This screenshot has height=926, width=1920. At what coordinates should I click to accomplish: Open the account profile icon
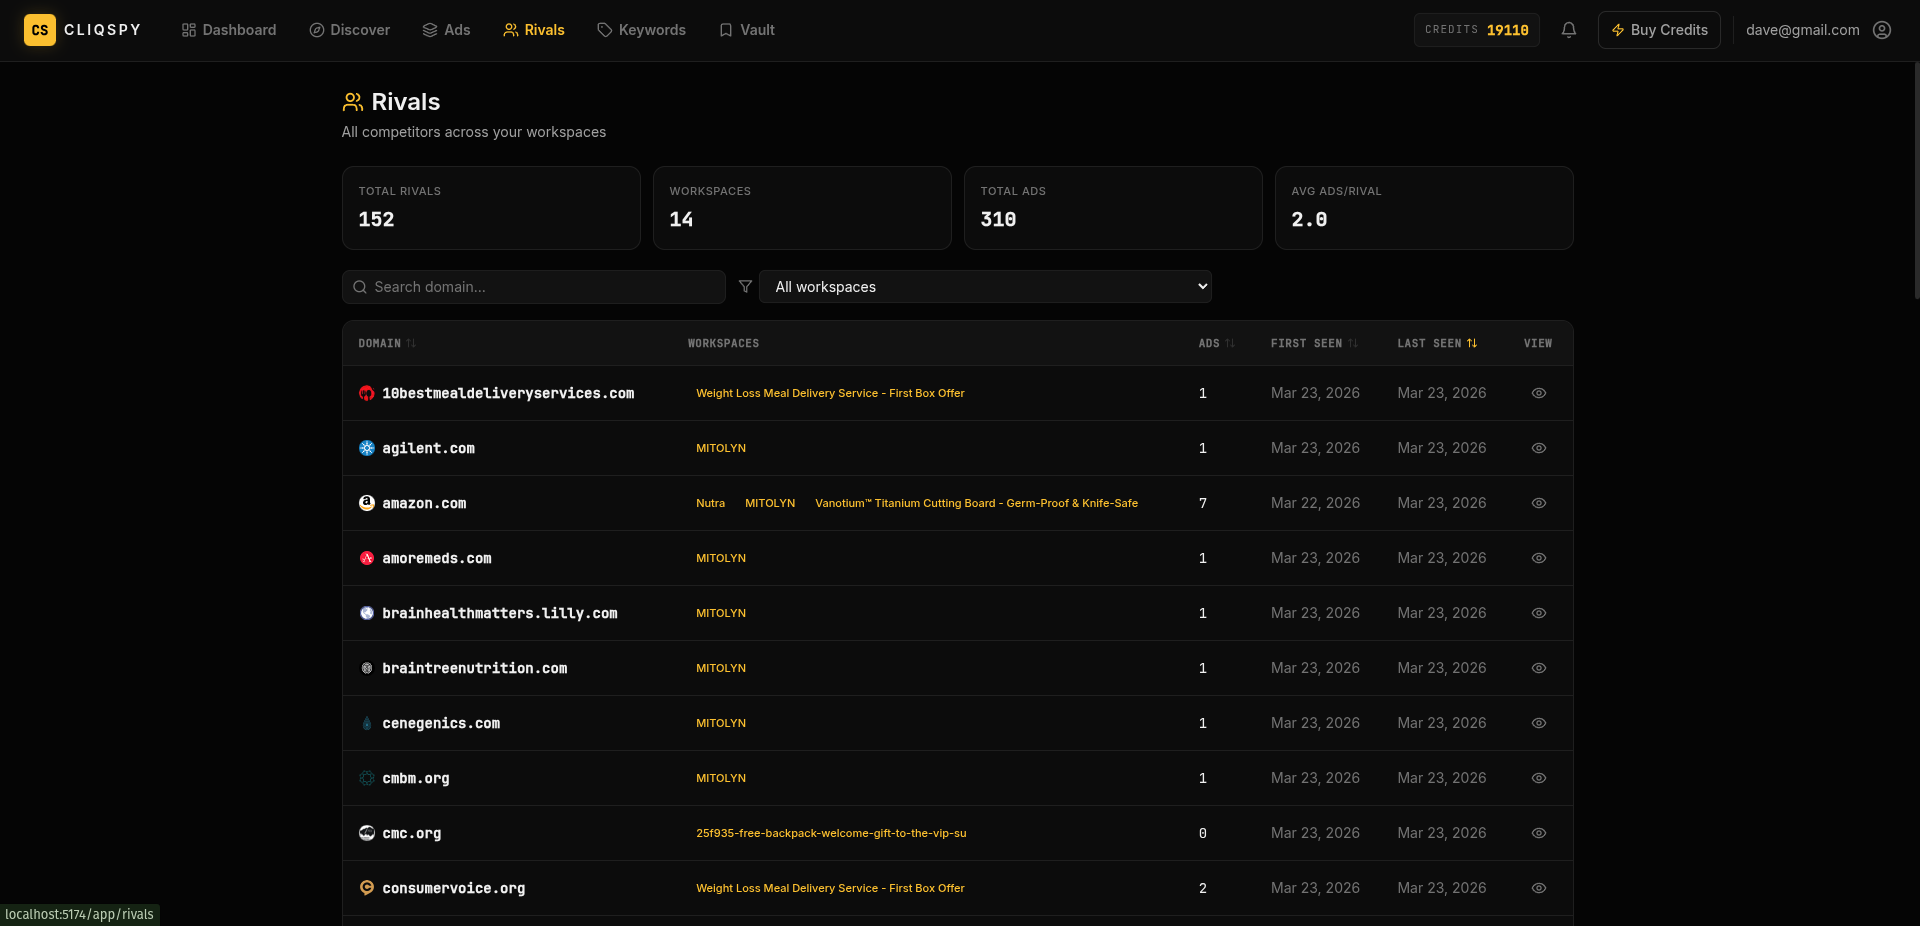pos(1882,30)
